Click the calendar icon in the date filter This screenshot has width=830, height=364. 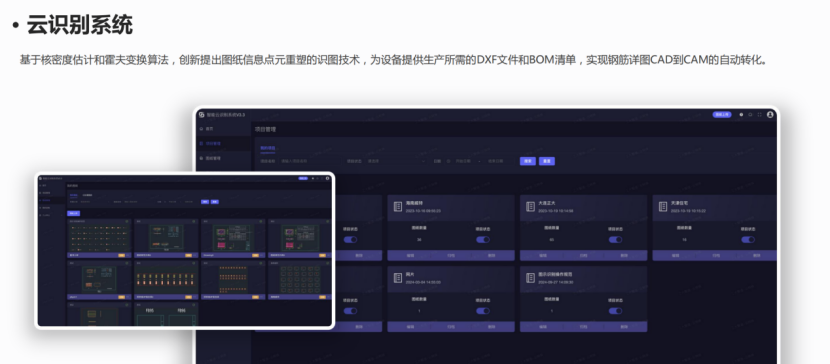448,161
